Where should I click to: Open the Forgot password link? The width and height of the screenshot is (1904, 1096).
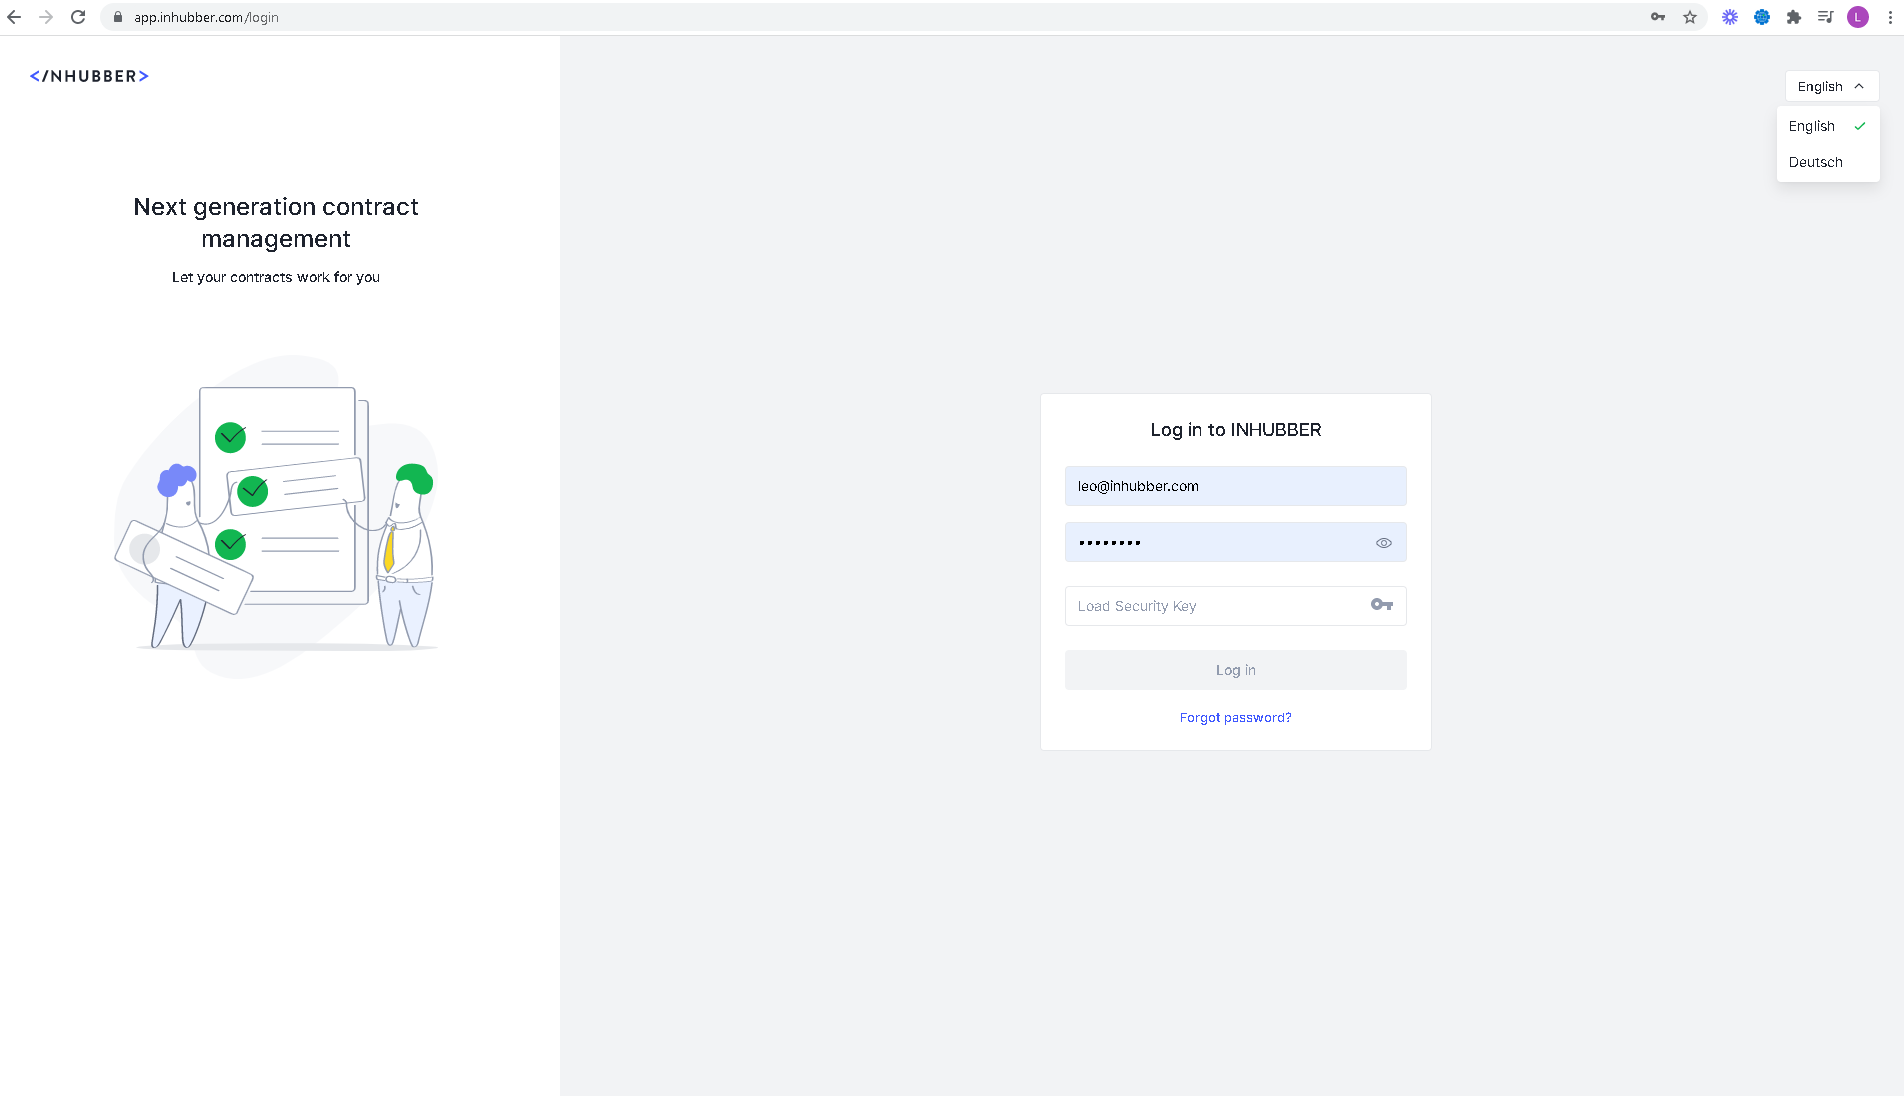pos(1235,718)
